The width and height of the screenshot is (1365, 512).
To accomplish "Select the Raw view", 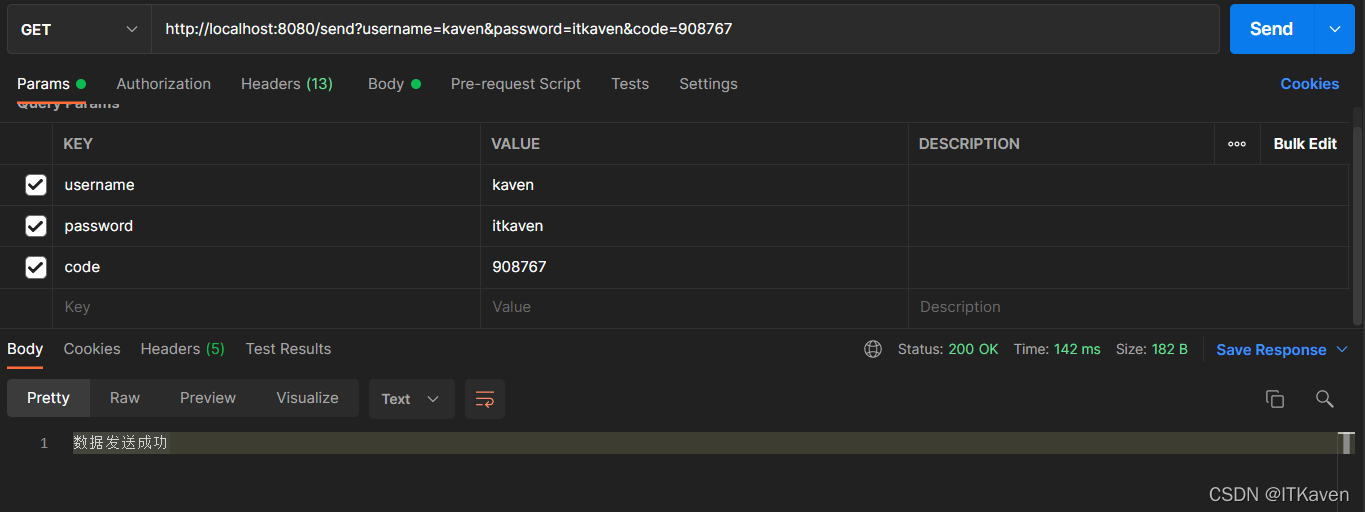I will click(125, 398).
